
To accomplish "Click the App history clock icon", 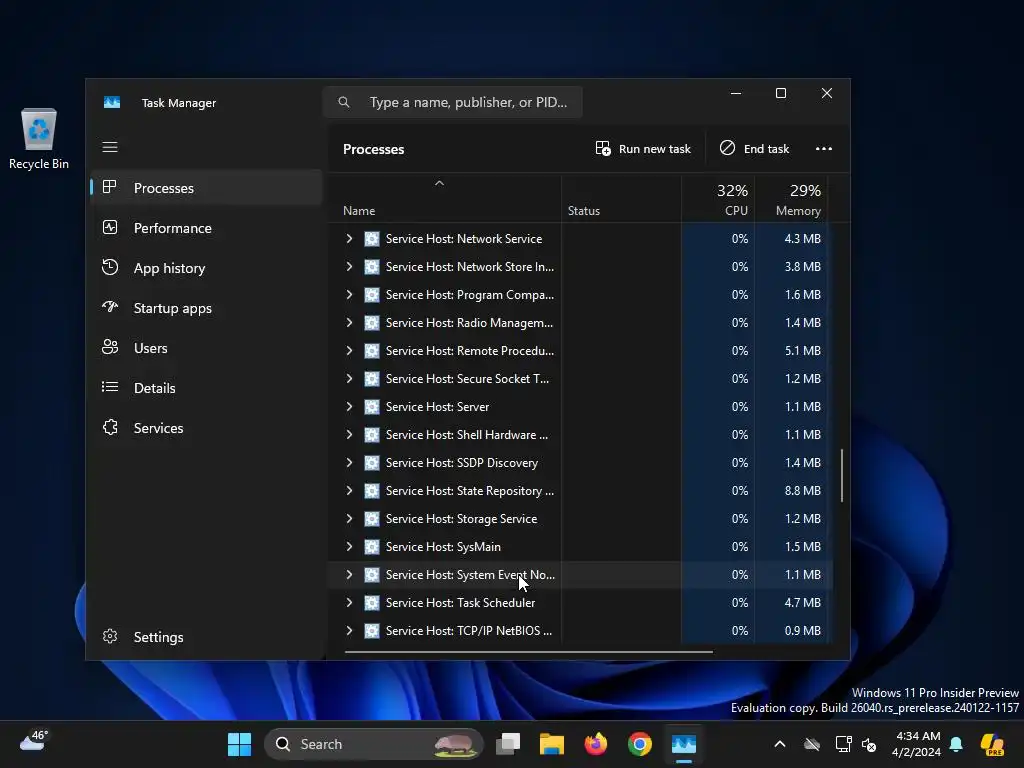I will (110, 267).
